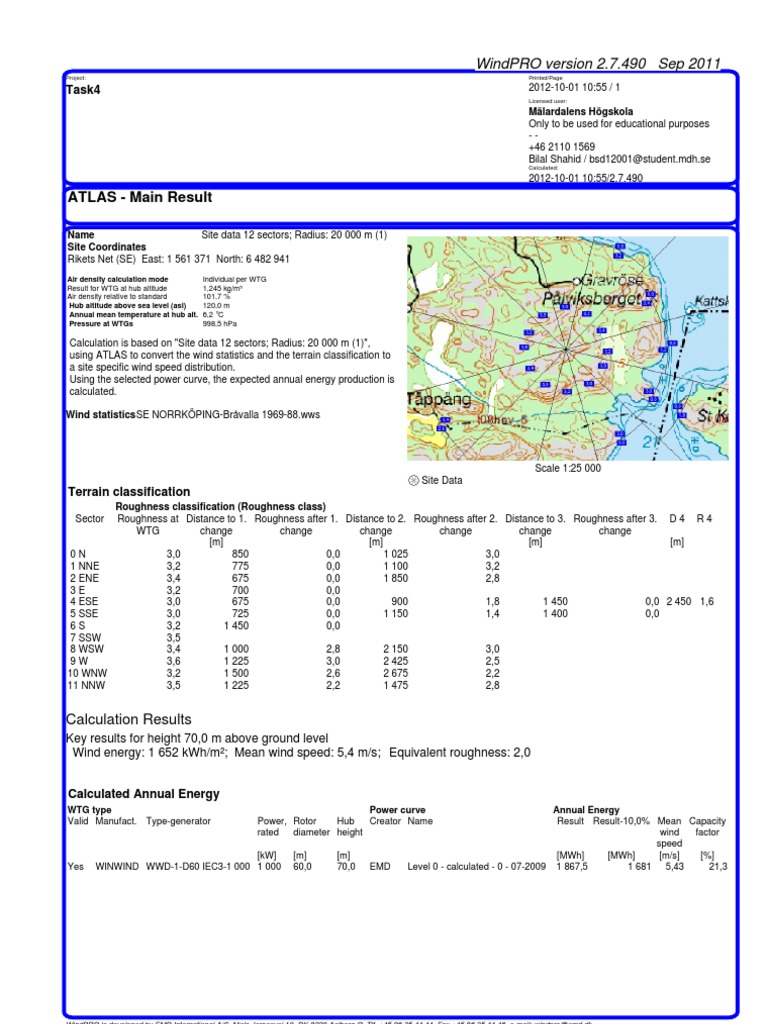
Task: Select the capacity factor value 21,3
Action: [716, 867]
